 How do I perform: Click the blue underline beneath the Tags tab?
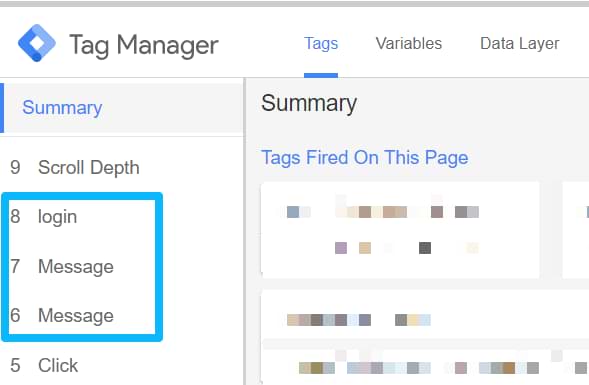tap(321, 75)
